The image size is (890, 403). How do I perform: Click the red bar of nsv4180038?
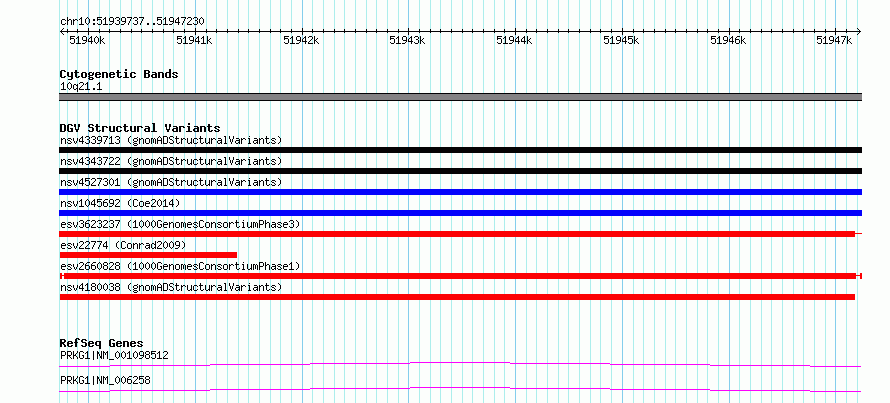(x=457, y=297)
